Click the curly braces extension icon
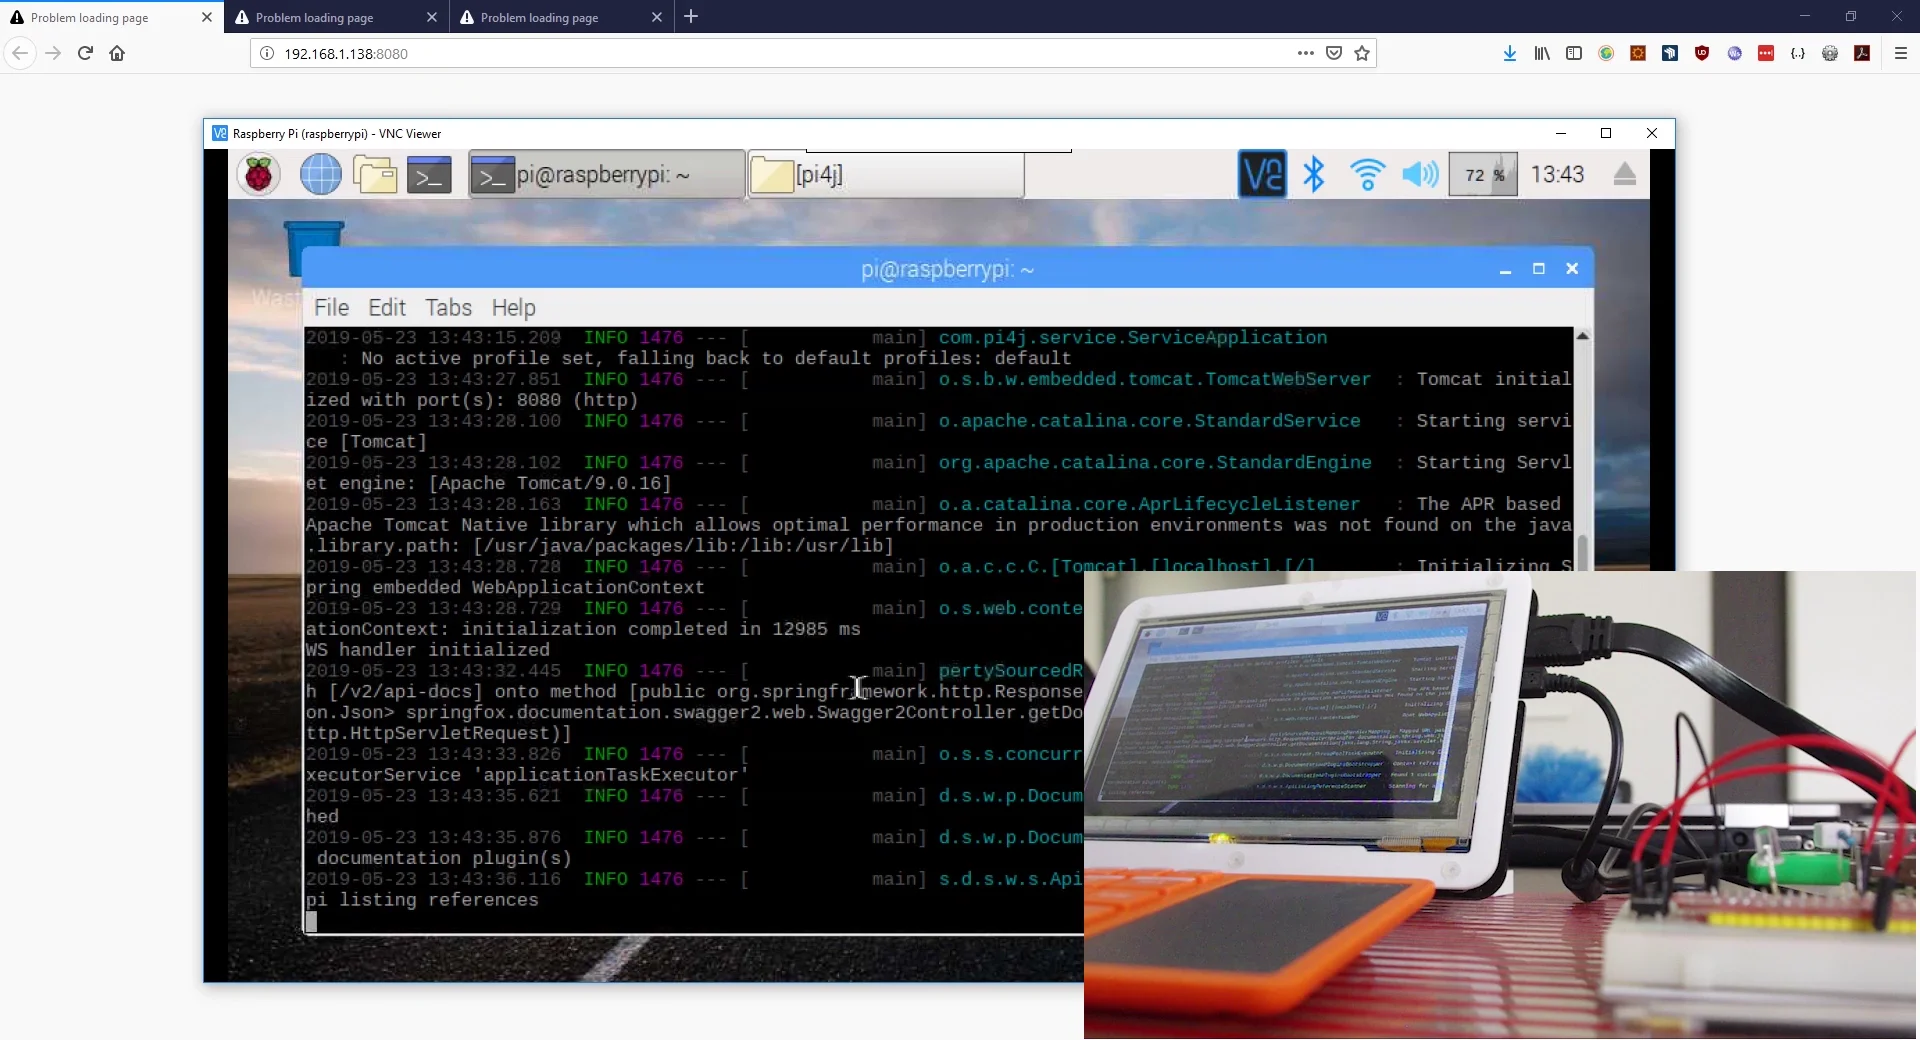 [1798, 53]
